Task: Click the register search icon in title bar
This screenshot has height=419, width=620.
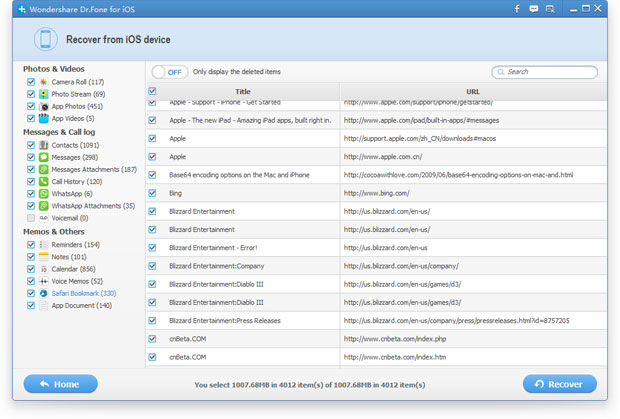Action: 550,9
